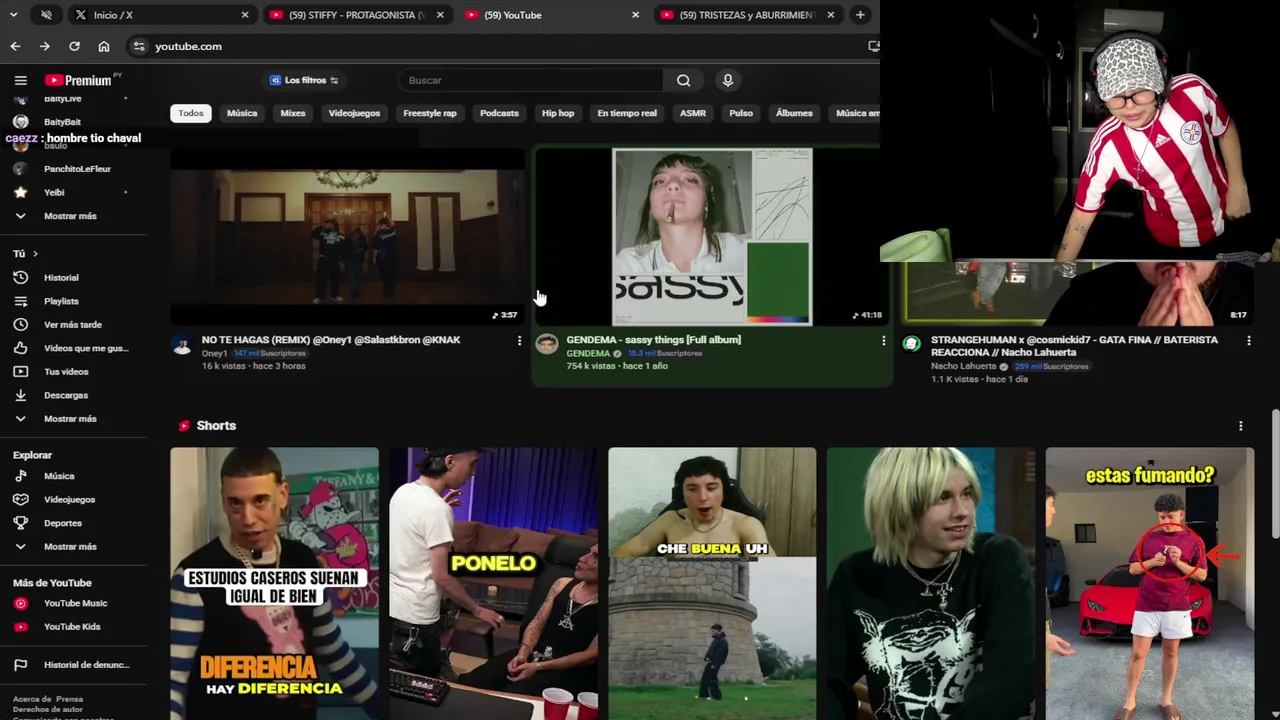Open the Shorts section three-dot menu
The width and height of the screenshot is (1280, 720).
[1241, 426]
